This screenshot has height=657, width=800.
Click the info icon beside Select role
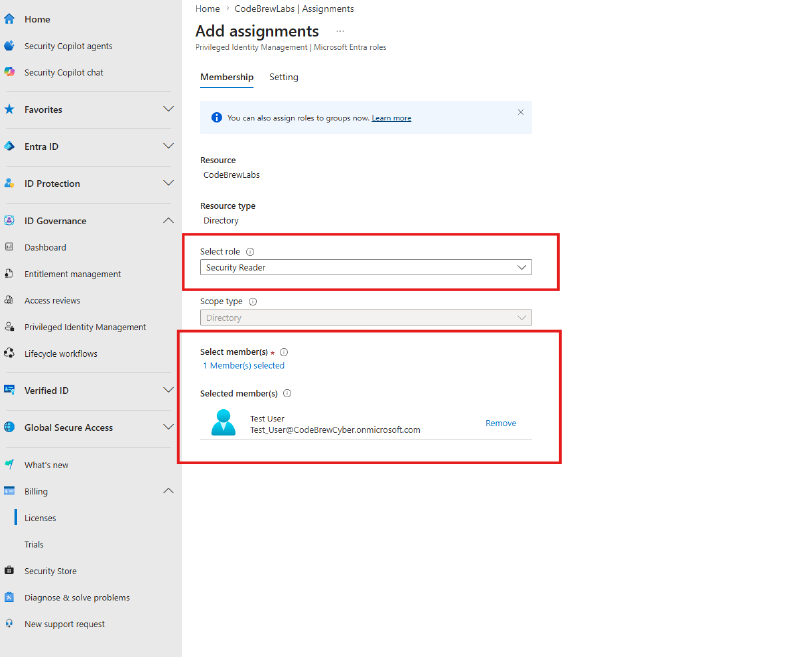click(x=250, y=251)
